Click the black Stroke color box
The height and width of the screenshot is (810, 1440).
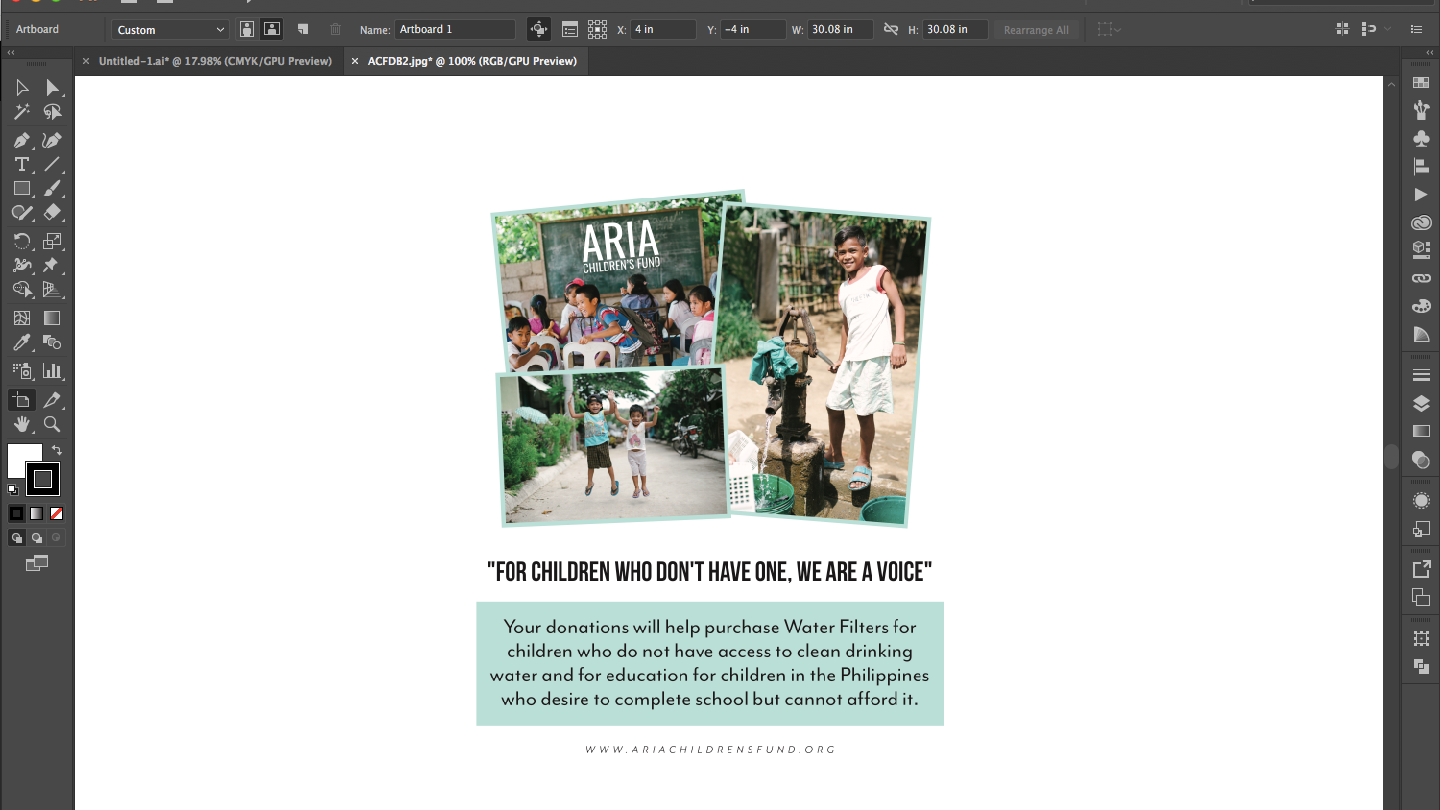(x=43, y=479)
